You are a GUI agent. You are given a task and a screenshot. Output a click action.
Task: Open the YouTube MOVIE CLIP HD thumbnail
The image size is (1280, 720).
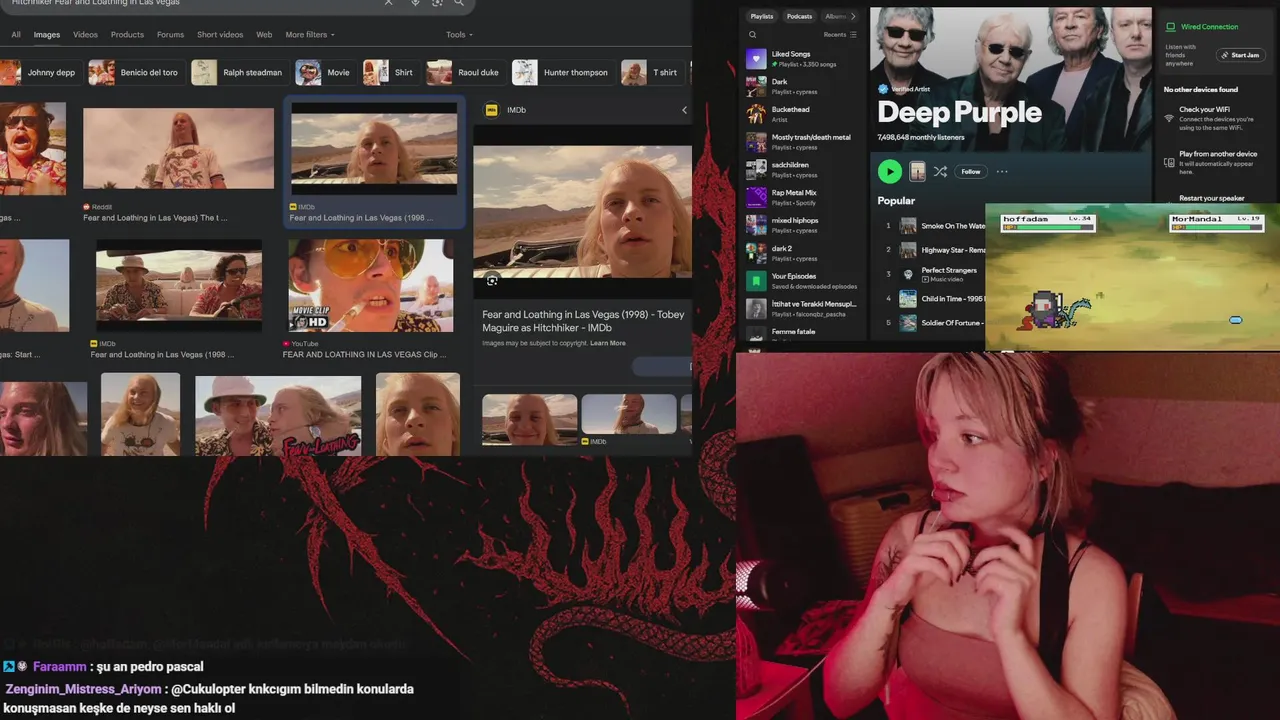click(x=371, y=285)
